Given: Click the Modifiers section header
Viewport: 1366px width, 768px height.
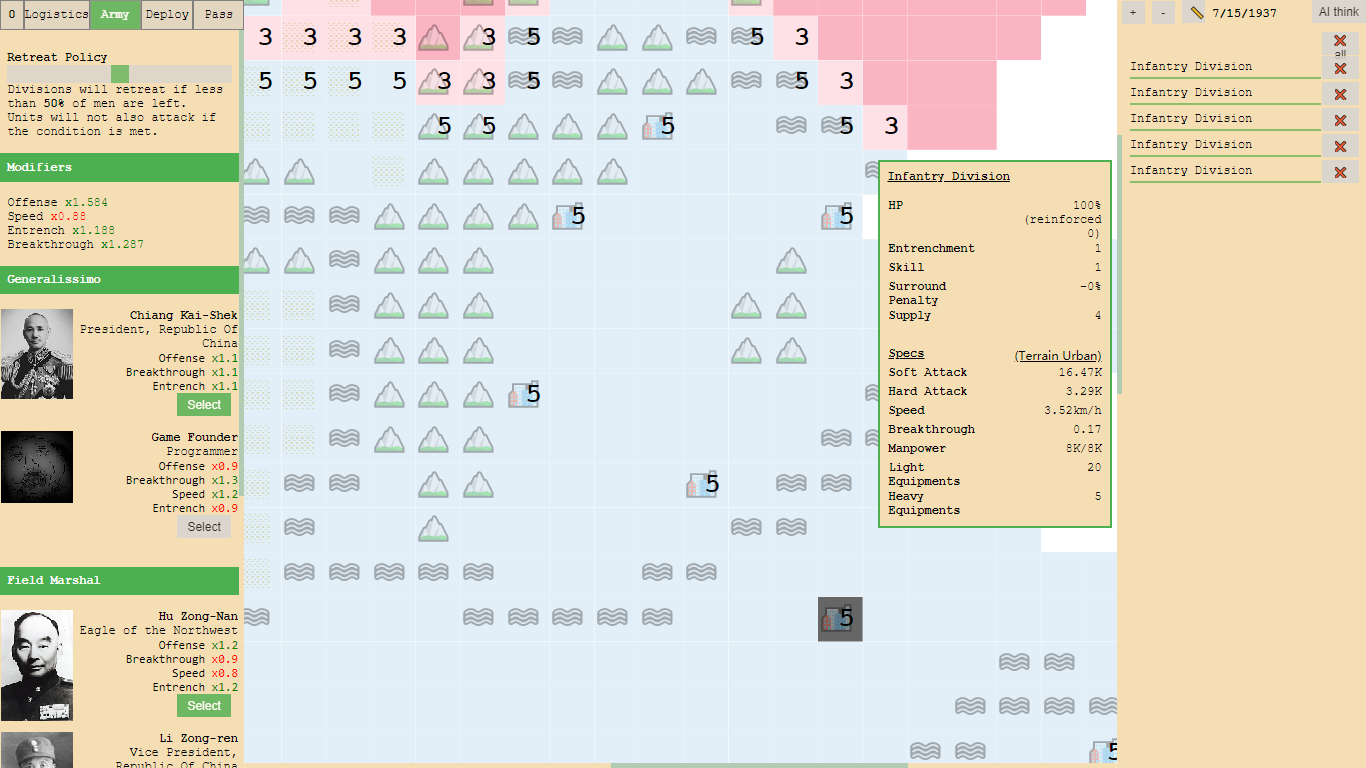Looking at the screenshot, I should [120, 167].
